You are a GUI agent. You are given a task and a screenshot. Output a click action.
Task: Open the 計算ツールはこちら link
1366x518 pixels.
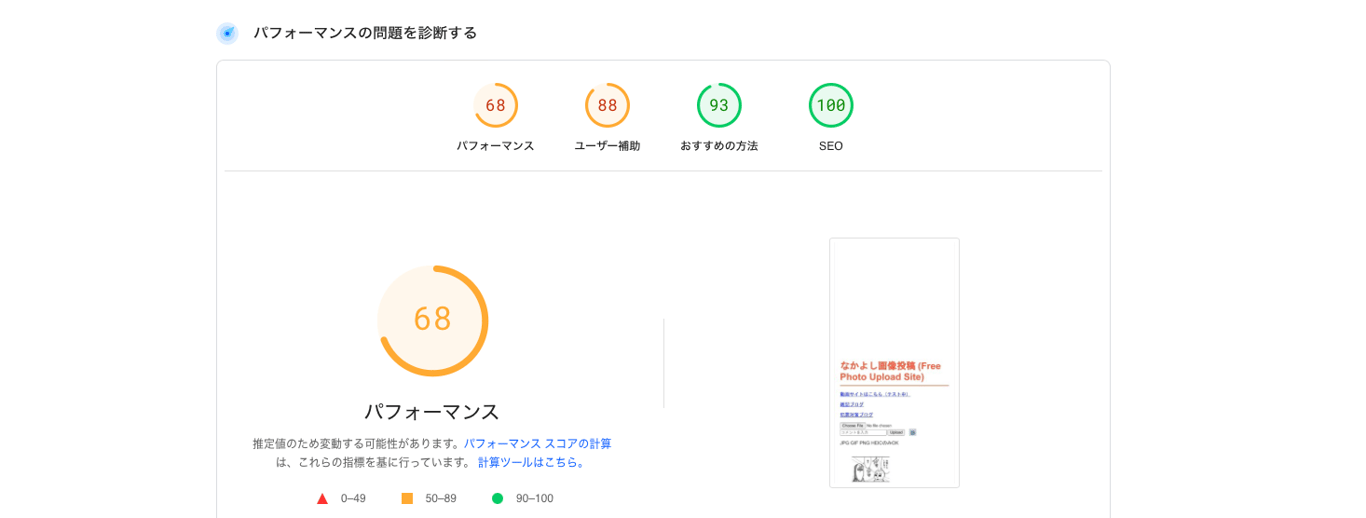[x=532, y=462]
